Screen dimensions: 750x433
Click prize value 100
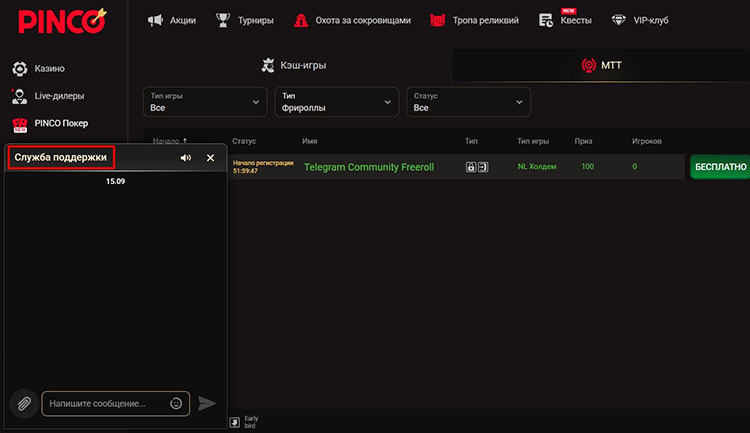pyautogui.click(x=587, y=167)
